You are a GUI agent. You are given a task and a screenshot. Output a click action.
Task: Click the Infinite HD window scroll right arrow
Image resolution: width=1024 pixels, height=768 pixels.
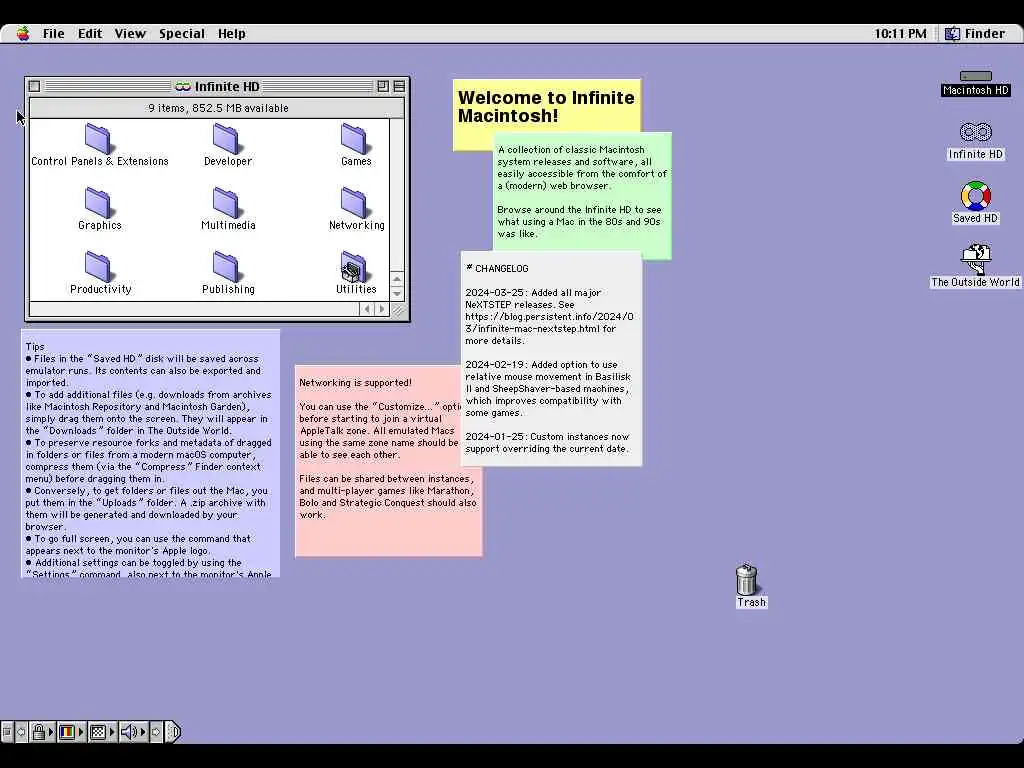[x=382, y=309]
